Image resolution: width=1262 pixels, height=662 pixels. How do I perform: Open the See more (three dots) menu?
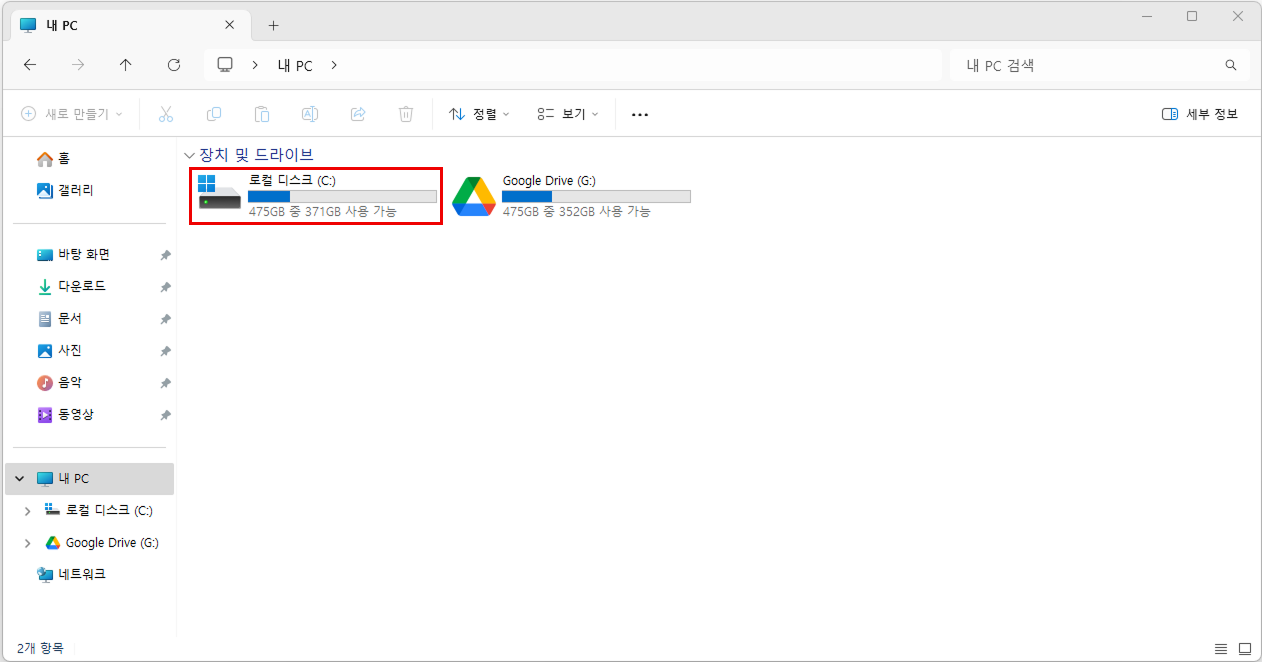pos(640,114)
